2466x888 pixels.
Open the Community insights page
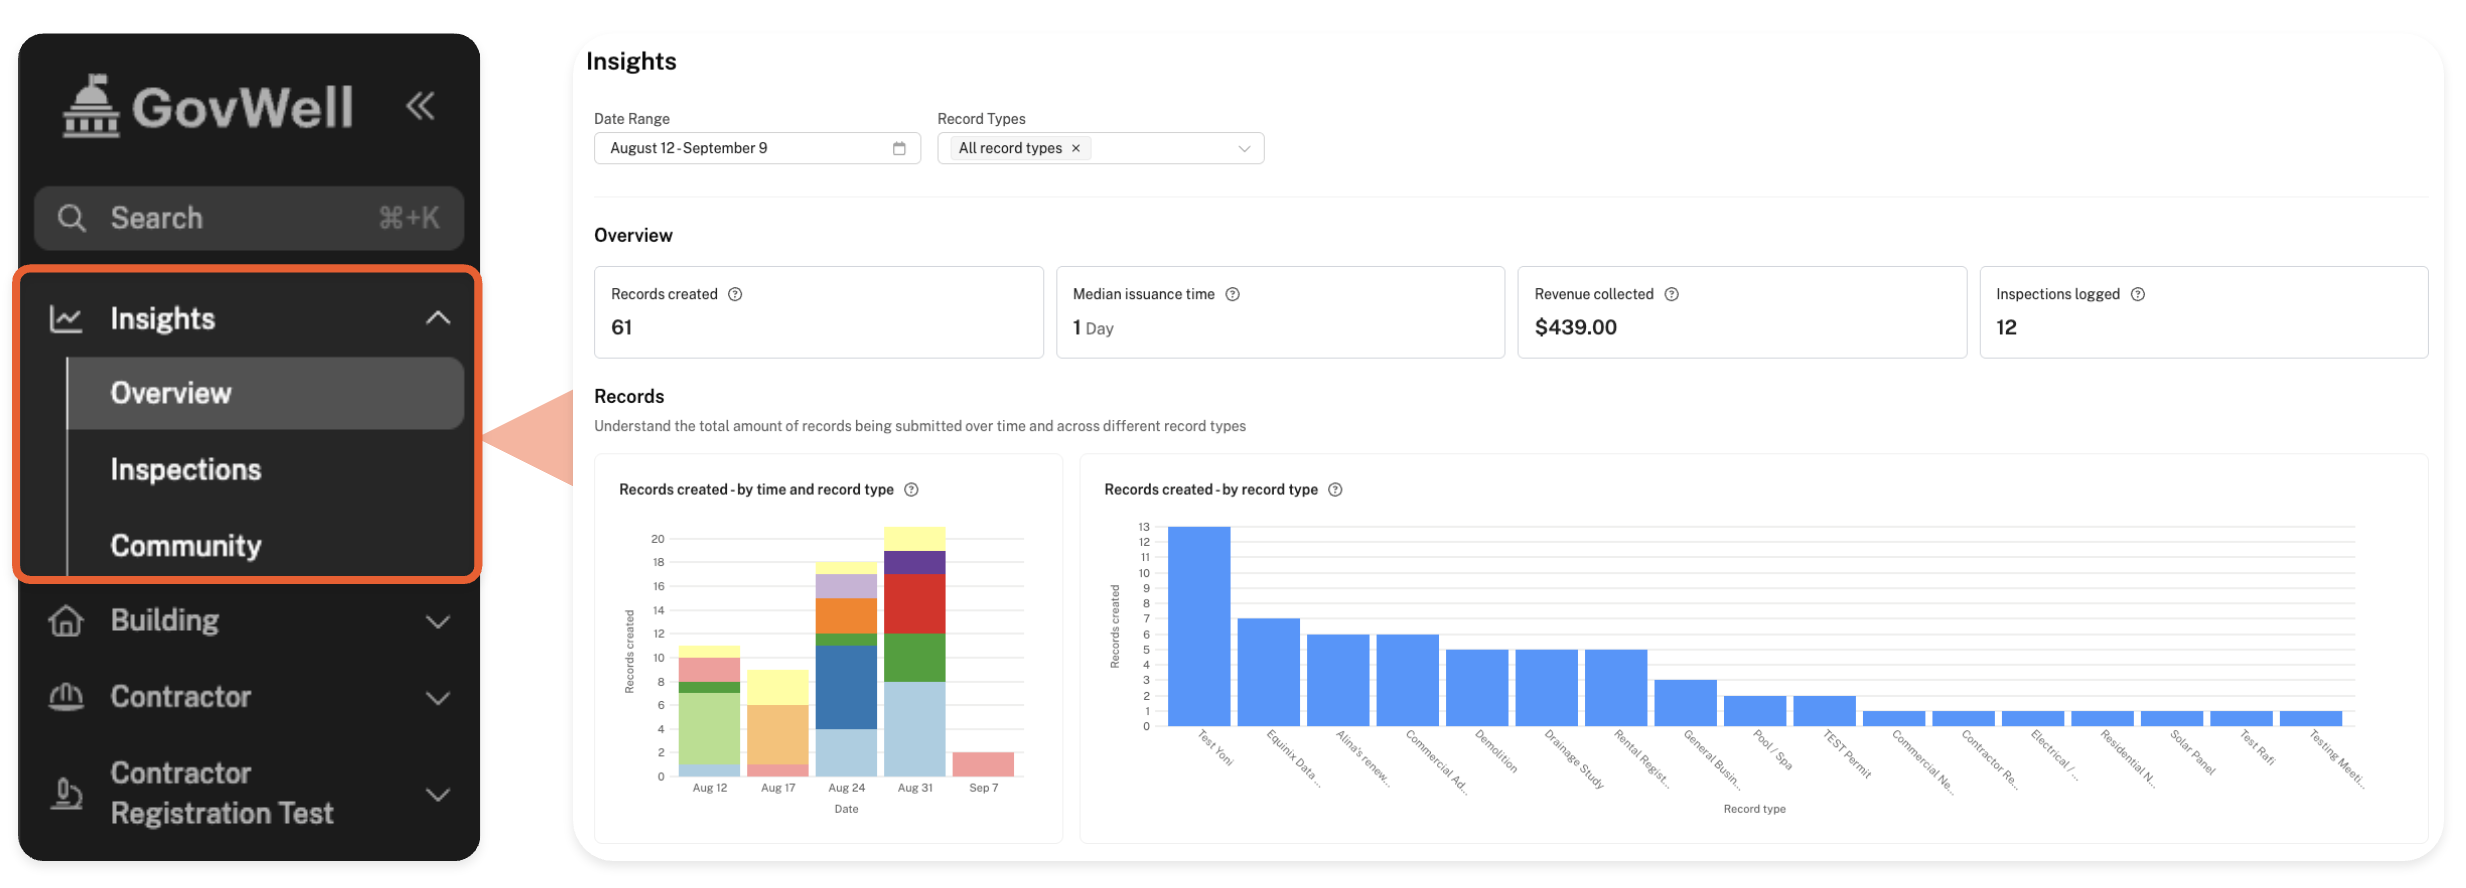tap(185, 545)
